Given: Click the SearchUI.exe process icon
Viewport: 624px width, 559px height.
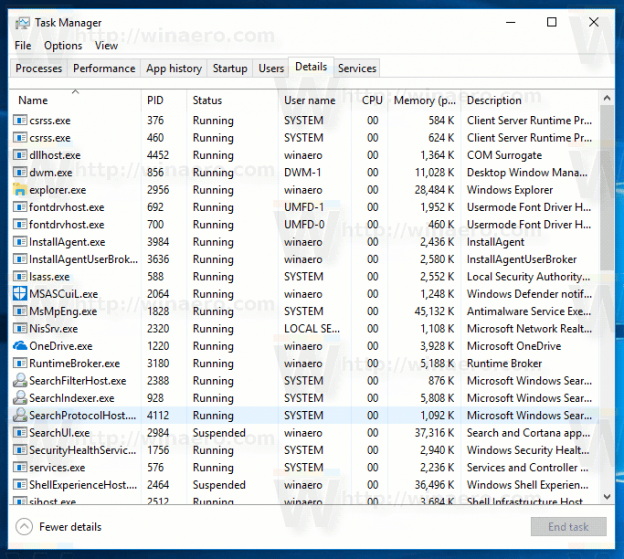Looking at the screenshot, I should (20, 432).
